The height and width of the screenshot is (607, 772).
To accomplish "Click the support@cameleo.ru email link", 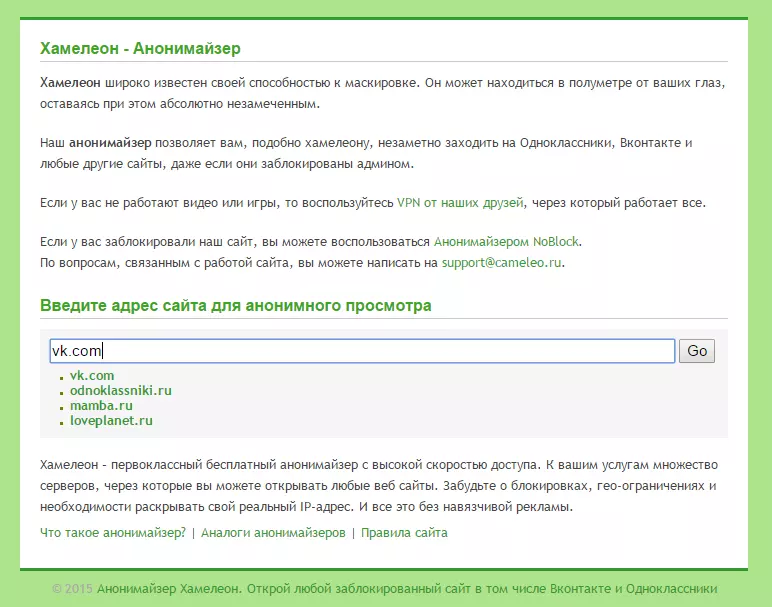I will [503, 264].
